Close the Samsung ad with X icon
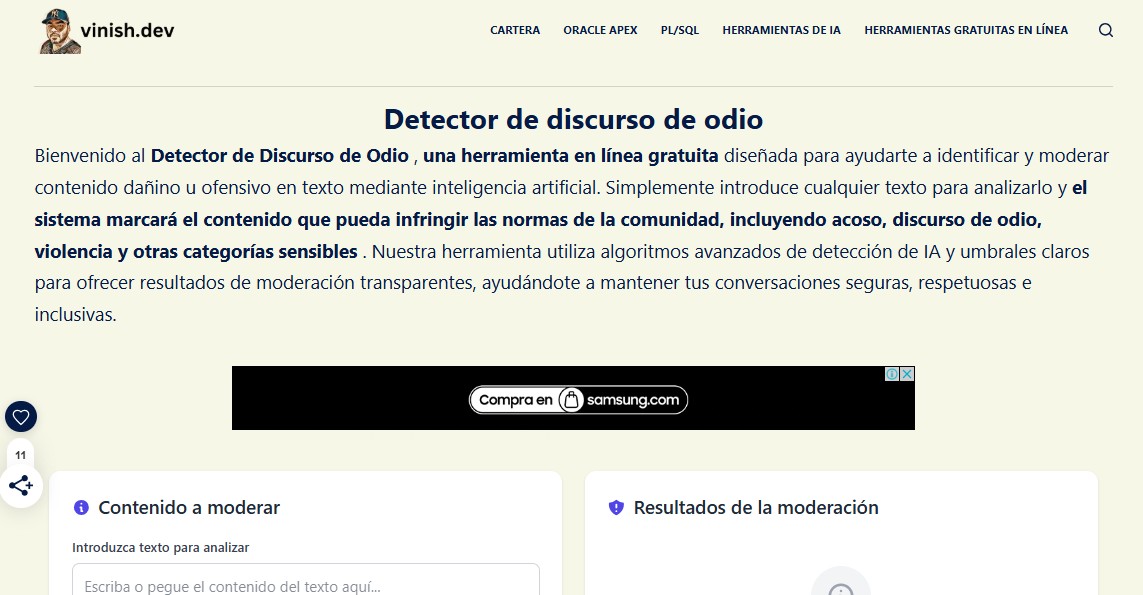Image resolution: width=1143 pixels, height=595 pixels. [906, 374]
